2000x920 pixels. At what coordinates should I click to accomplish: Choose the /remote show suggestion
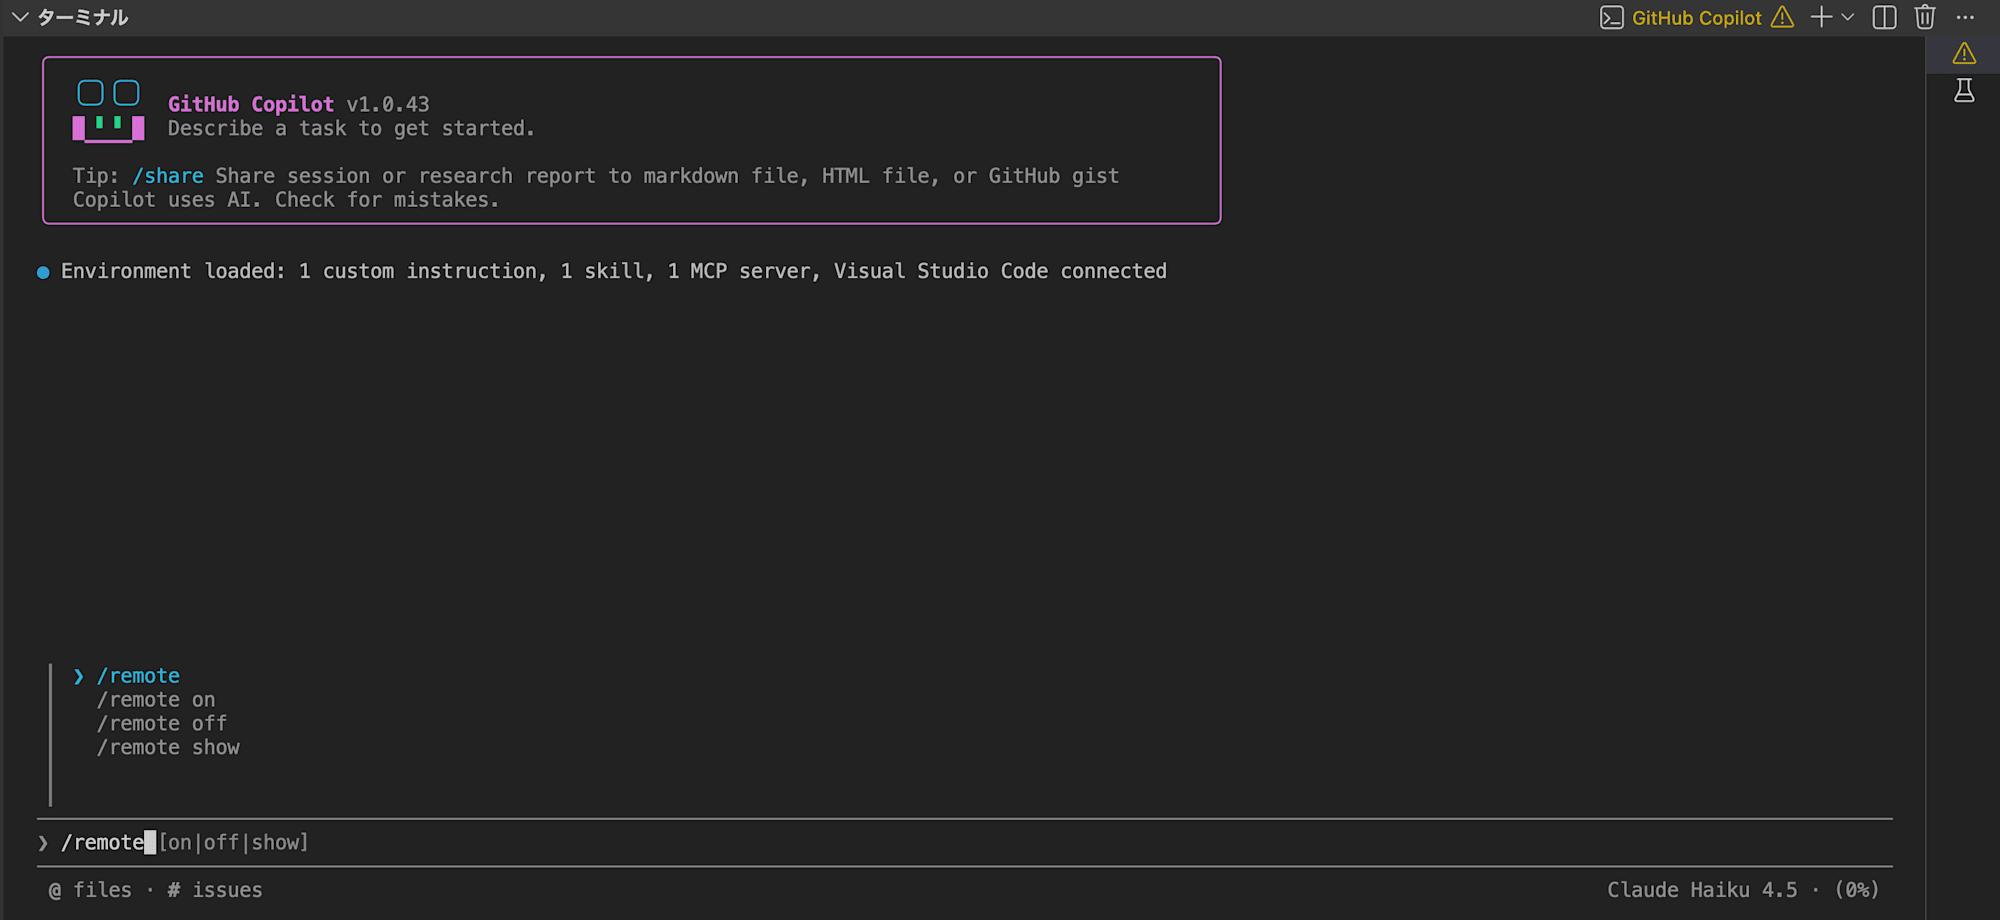point(168,747)
